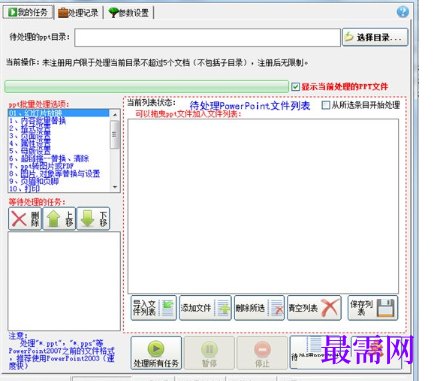Click the green processing progress bar
Screen dimensions: 433x381
(146, 86)
